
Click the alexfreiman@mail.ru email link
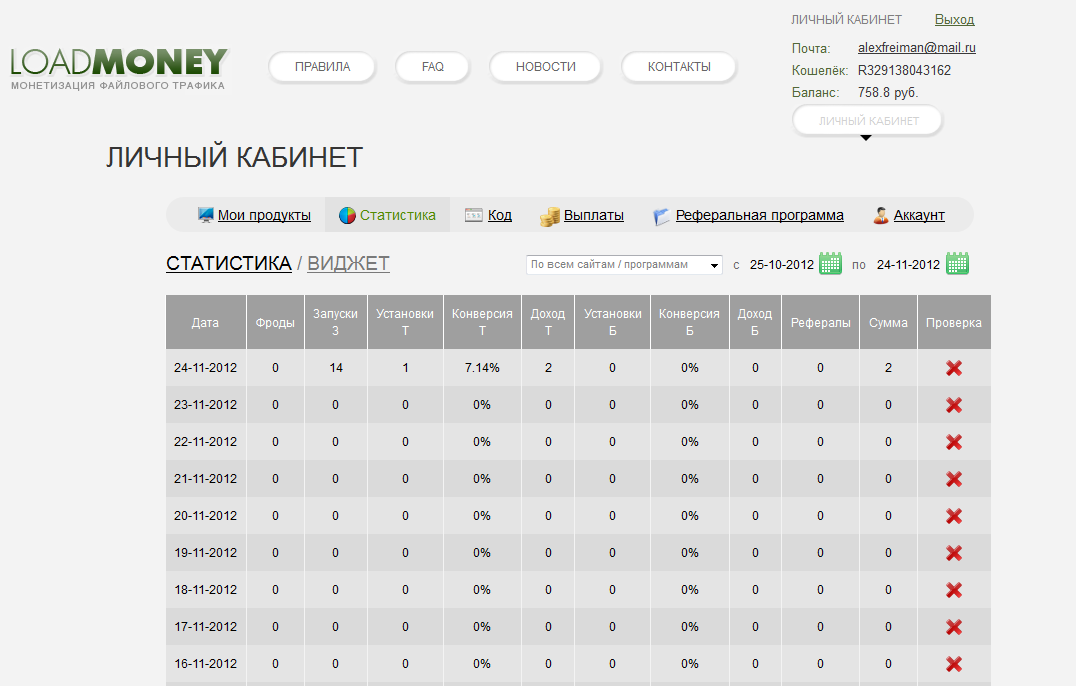pos(916,48)
